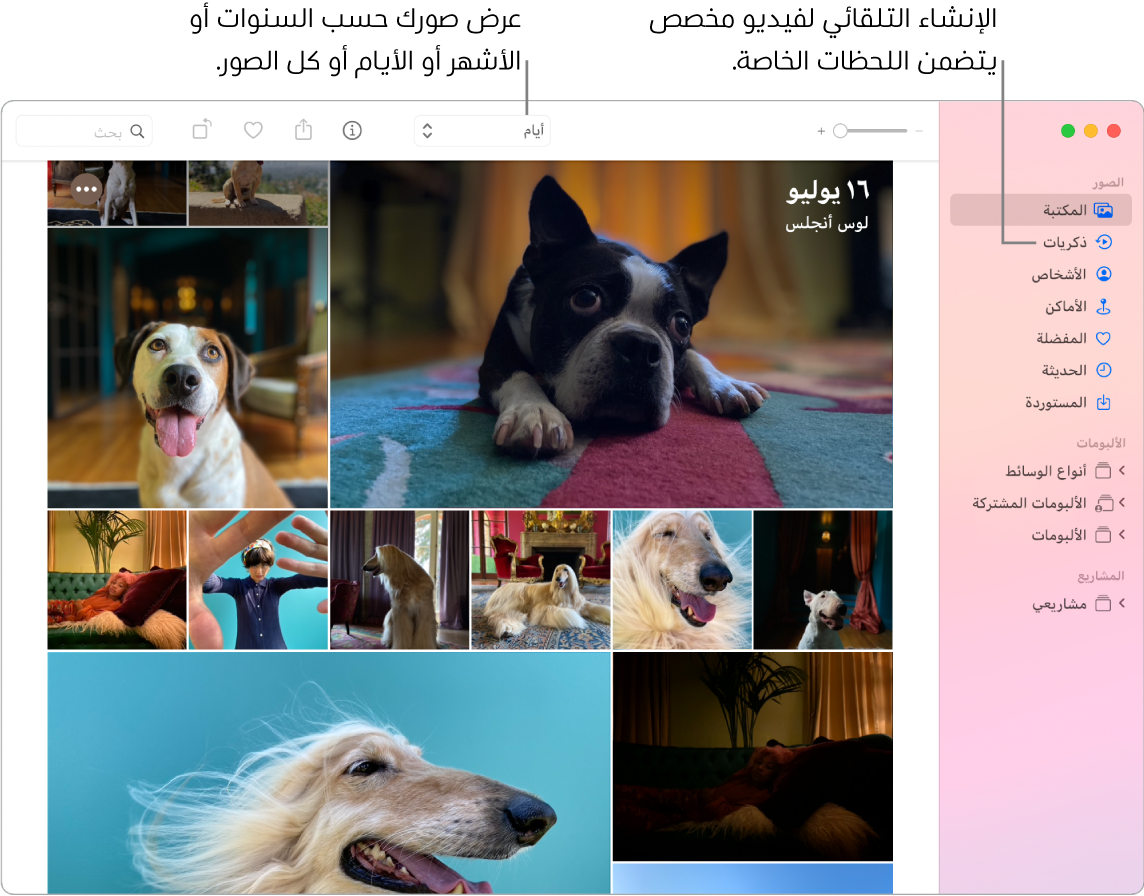Open My Projects (مشاريعي) under المشاريع
The height and width of the screenshot is (896, 1144).
click(x=1120, y=602)
